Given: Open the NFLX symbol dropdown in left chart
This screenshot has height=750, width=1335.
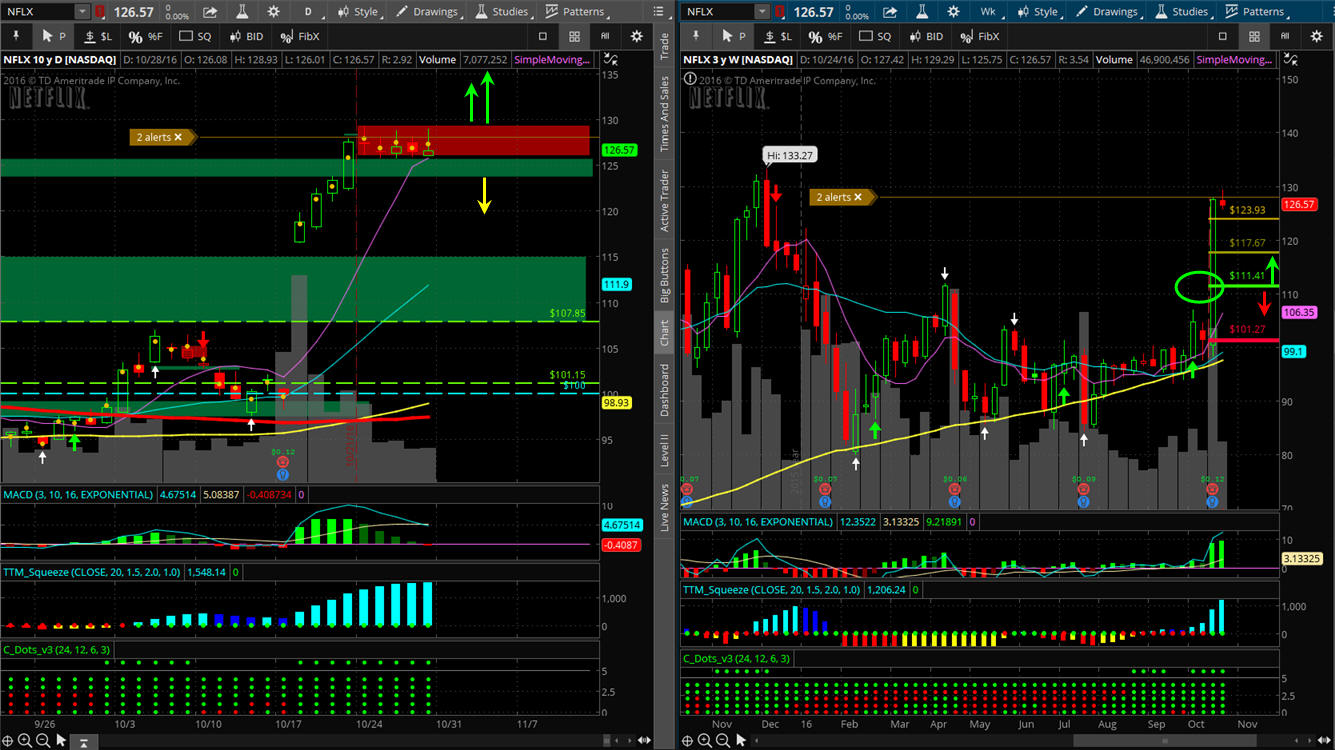Looking at the screenshot, I should tap(84, 12).
